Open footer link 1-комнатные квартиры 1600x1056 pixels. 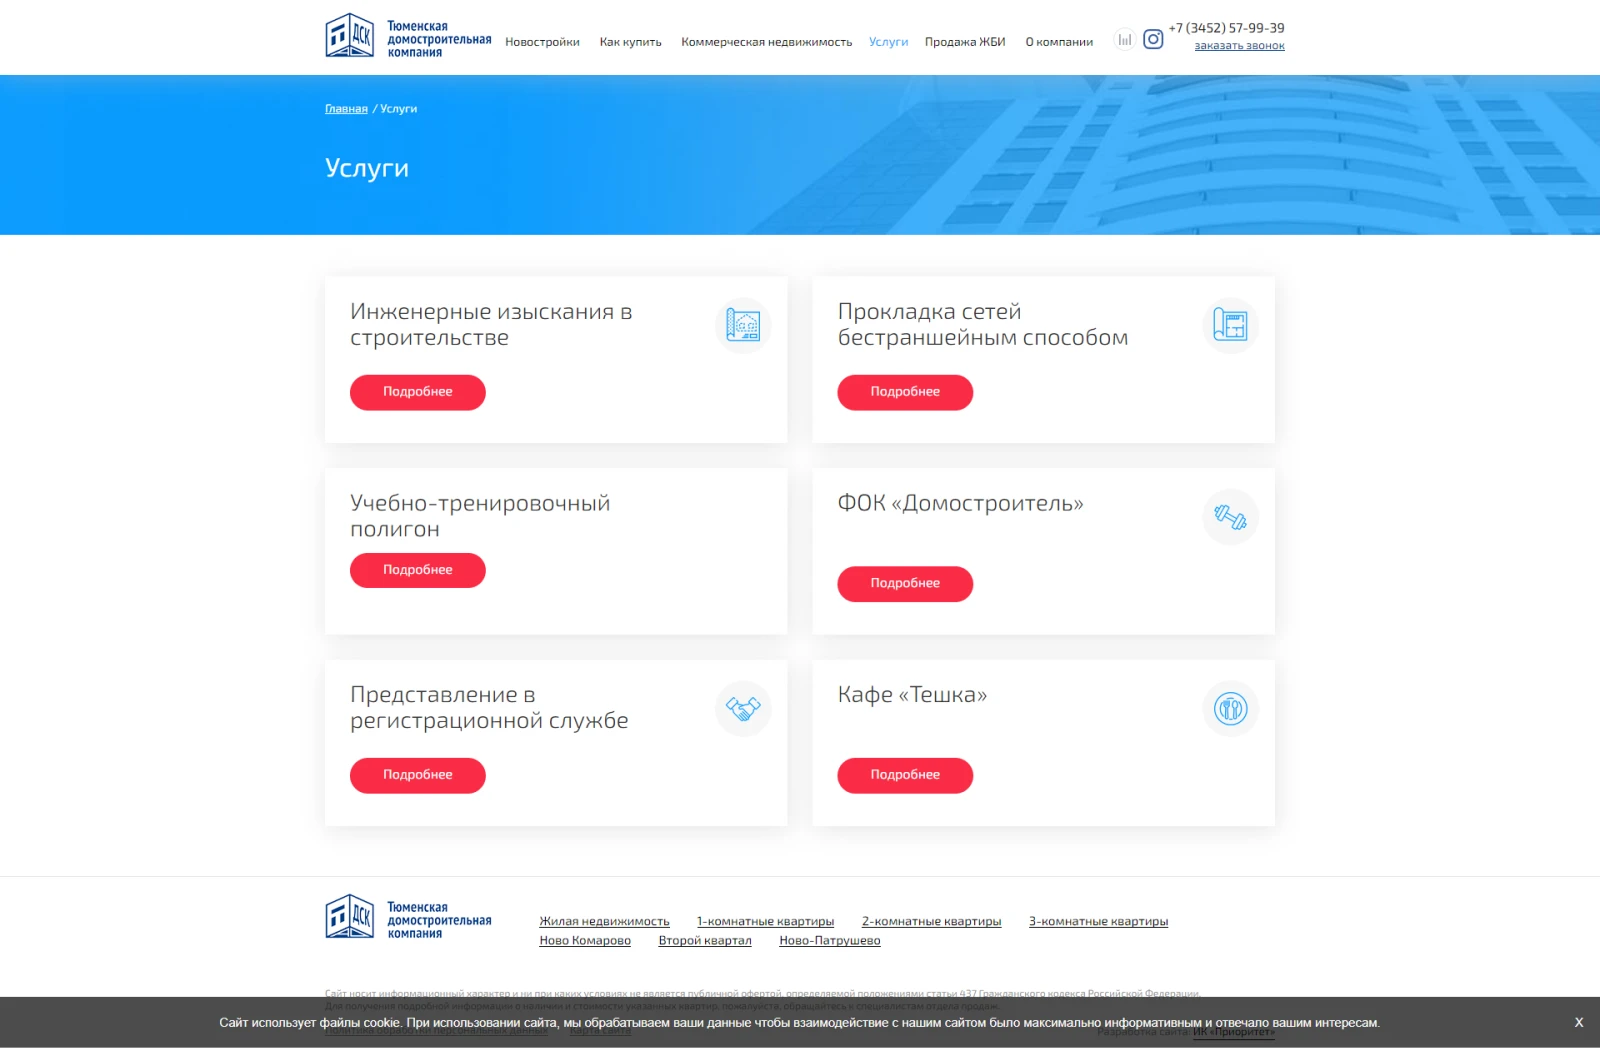tap(765, 922)
